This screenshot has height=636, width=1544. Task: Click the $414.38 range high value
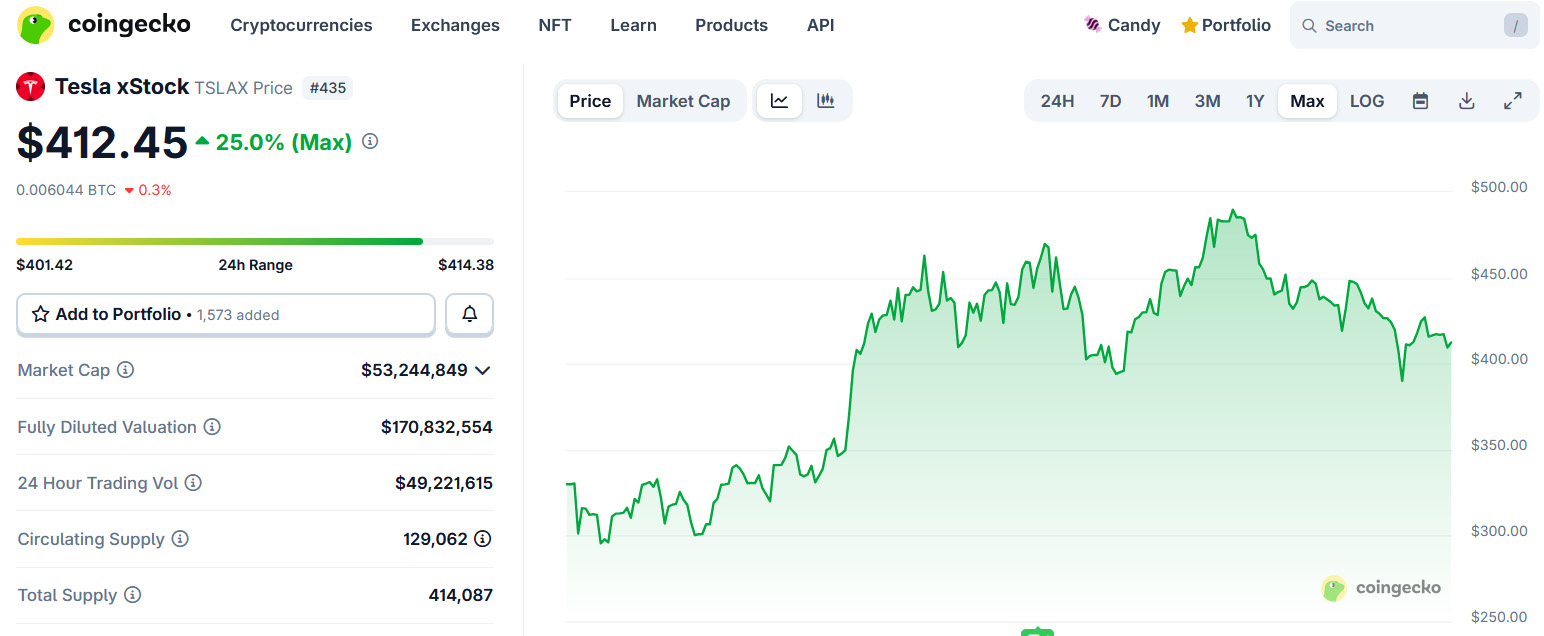pos(466,265)
